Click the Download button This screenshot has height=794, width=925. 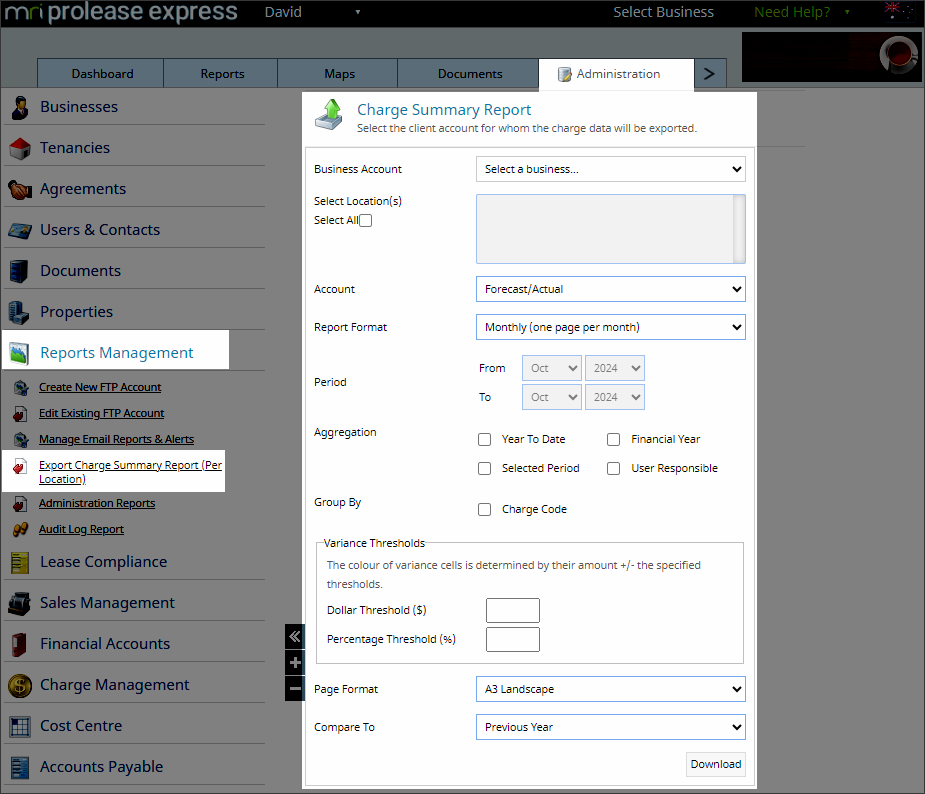point(716,765)
